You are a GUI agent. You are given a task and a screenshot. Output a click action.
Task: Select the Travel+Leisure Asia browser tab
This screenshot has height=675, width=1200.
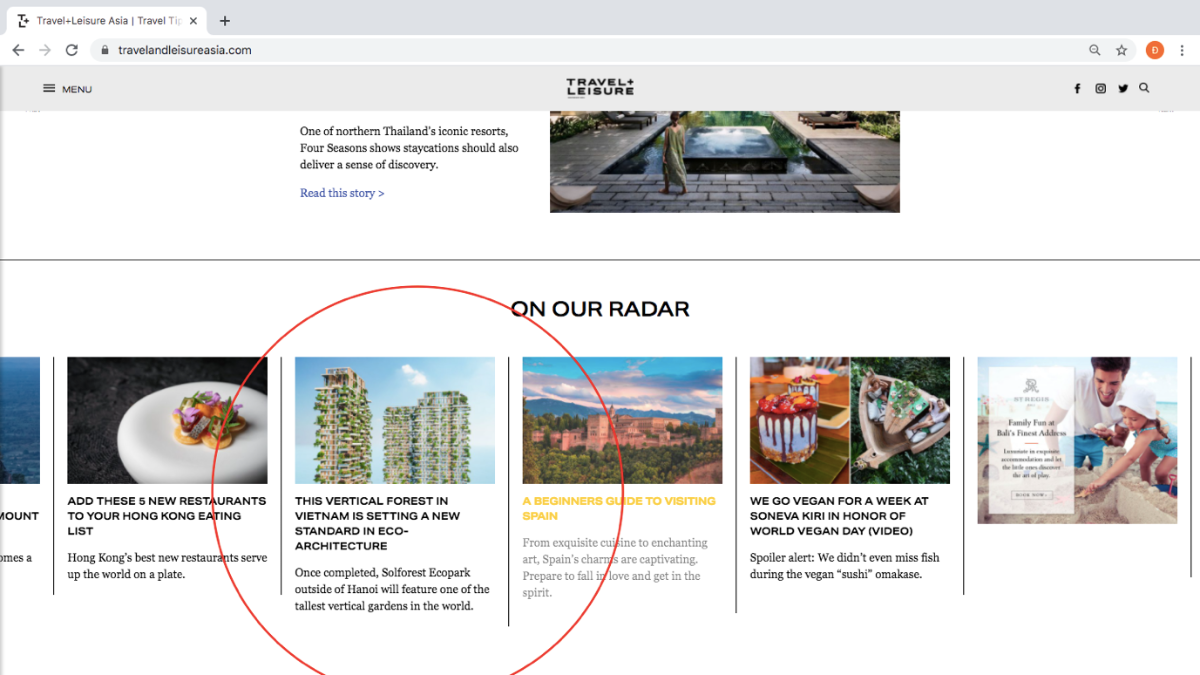pos(105,19)
